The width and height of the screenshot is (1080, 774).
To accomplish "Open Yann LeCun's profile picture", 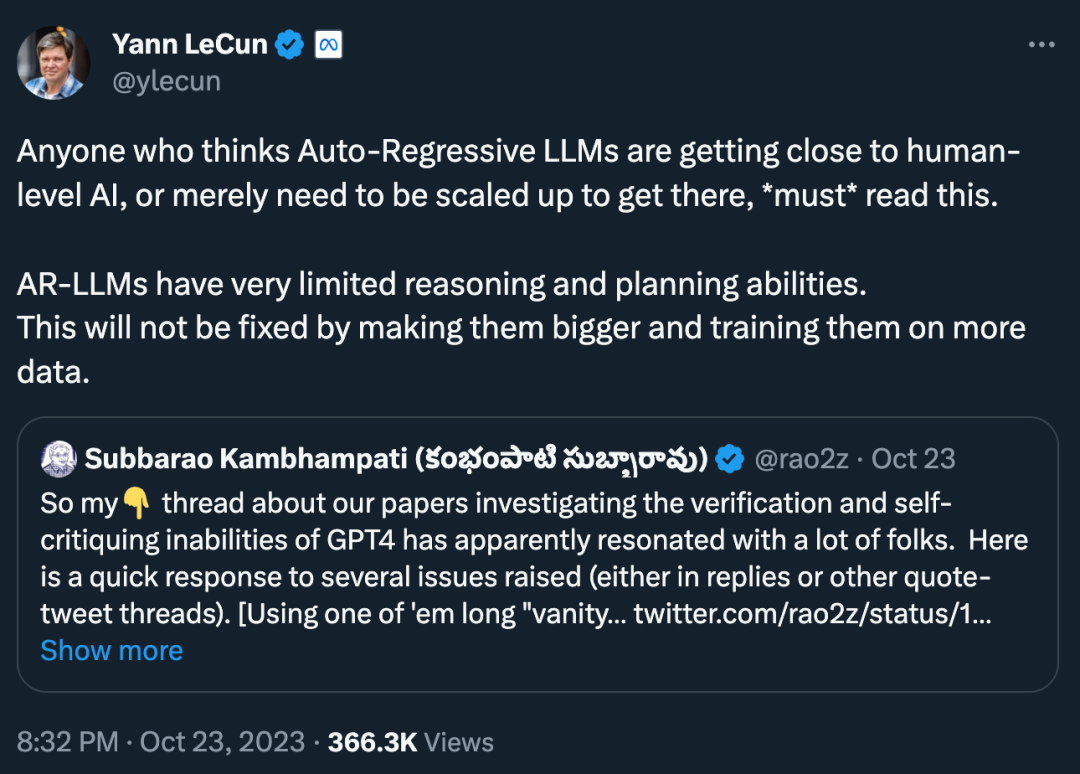I will pos(55,62).
